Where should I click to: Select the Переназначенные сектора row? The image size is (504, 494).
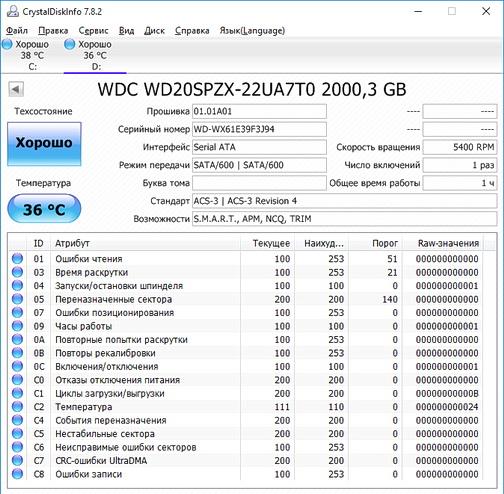click(x=246, y=299)
